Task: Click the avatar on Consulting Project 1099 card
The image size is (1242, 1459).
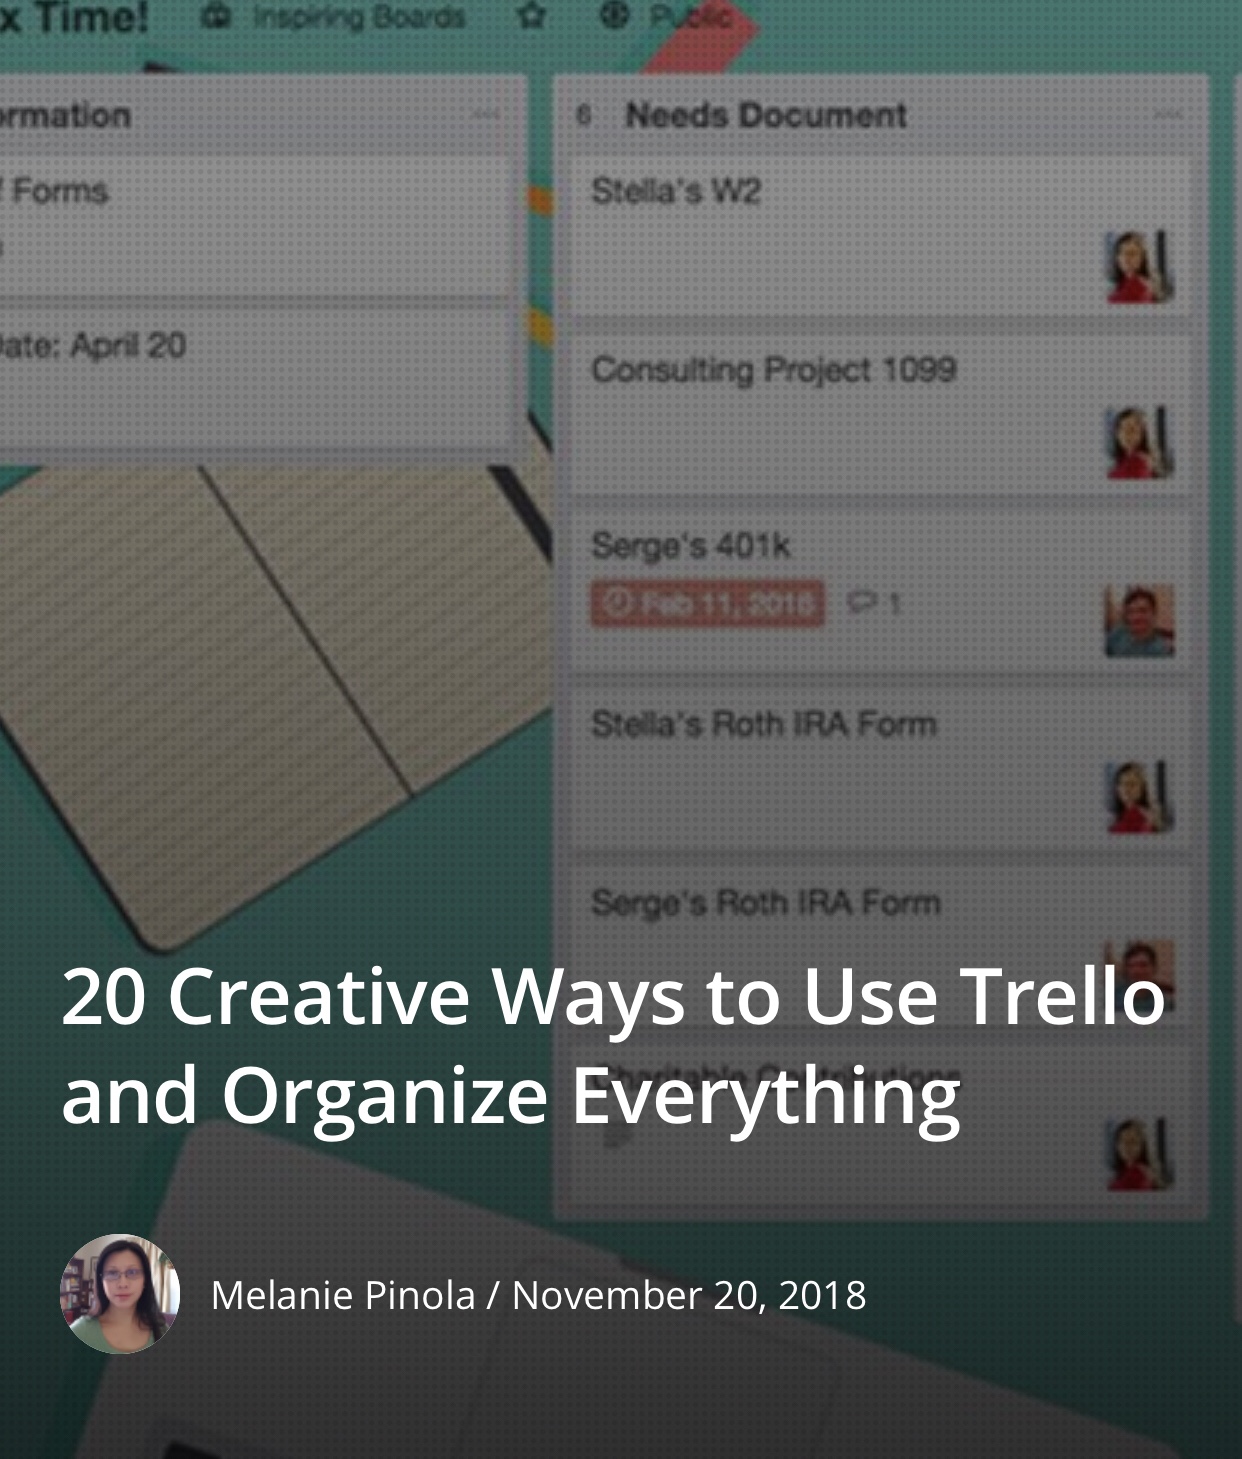Action: point(1139,443)
